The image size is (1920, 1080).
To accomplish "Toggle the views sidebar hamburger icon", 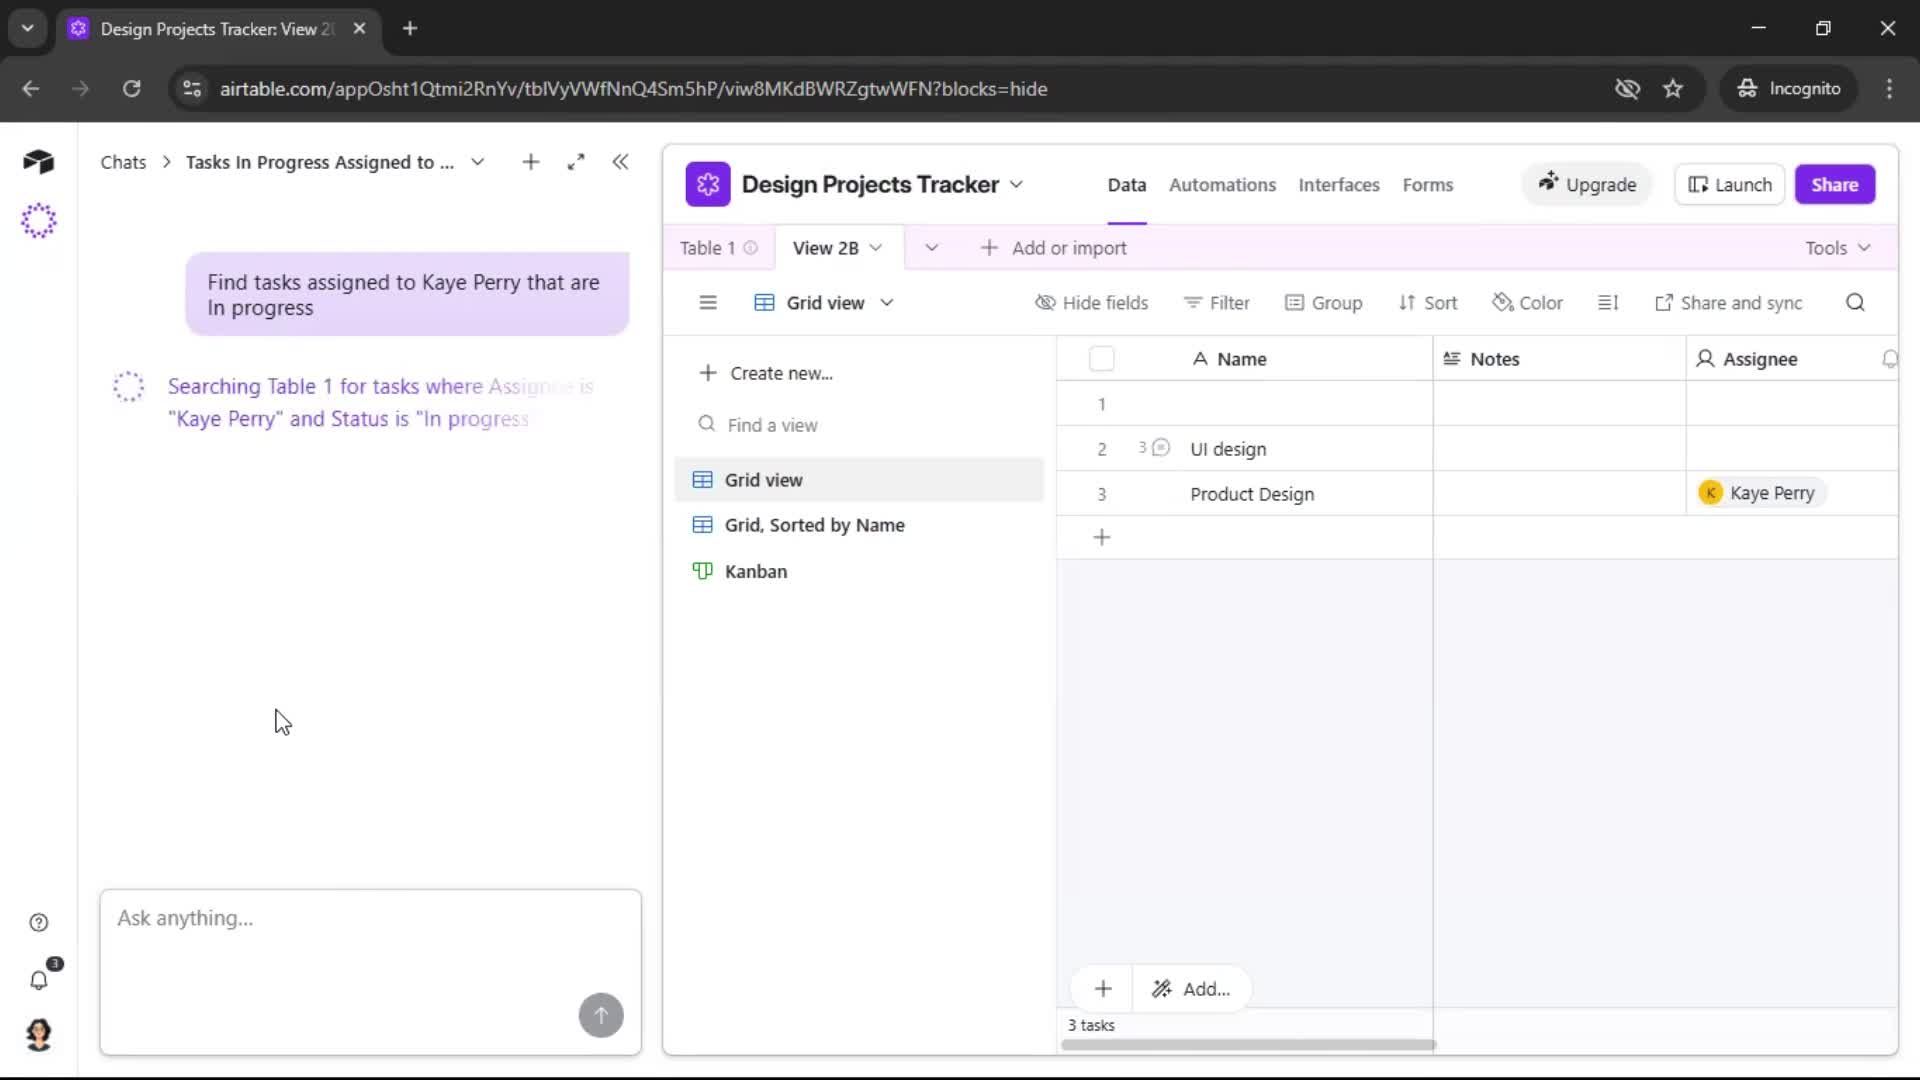I will tap(708, 303).
